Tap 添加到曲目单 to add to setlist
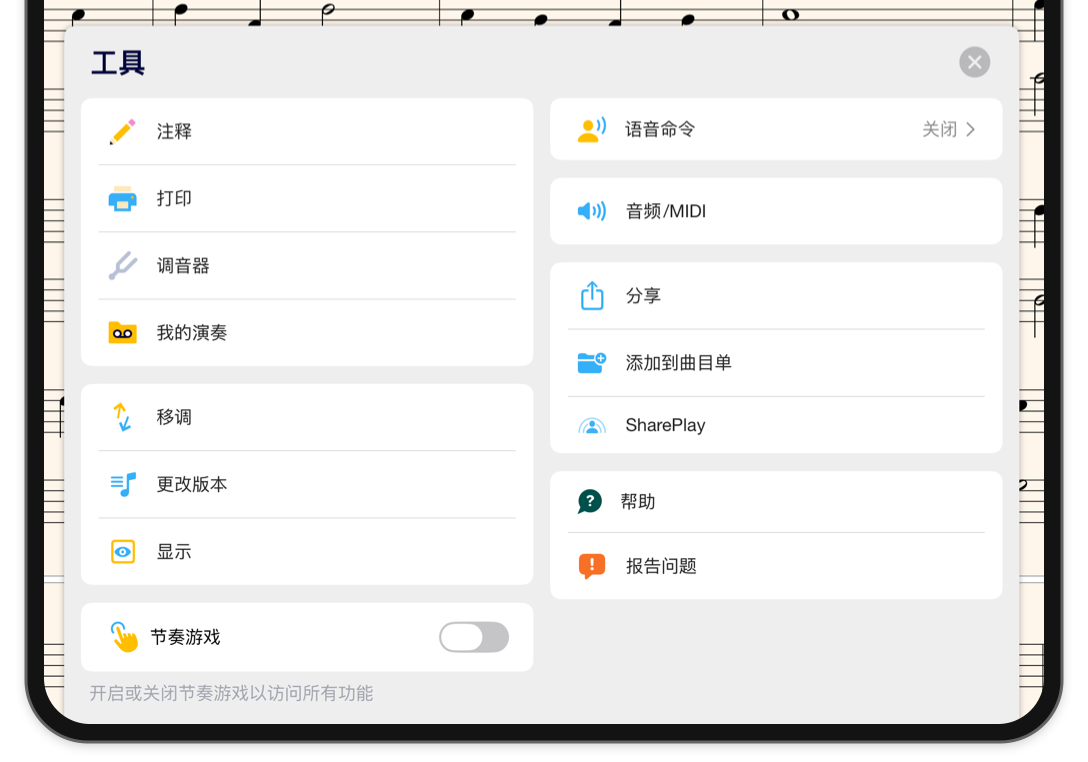Viewport: 1088px width, 762px height. [x=776, y=362]
